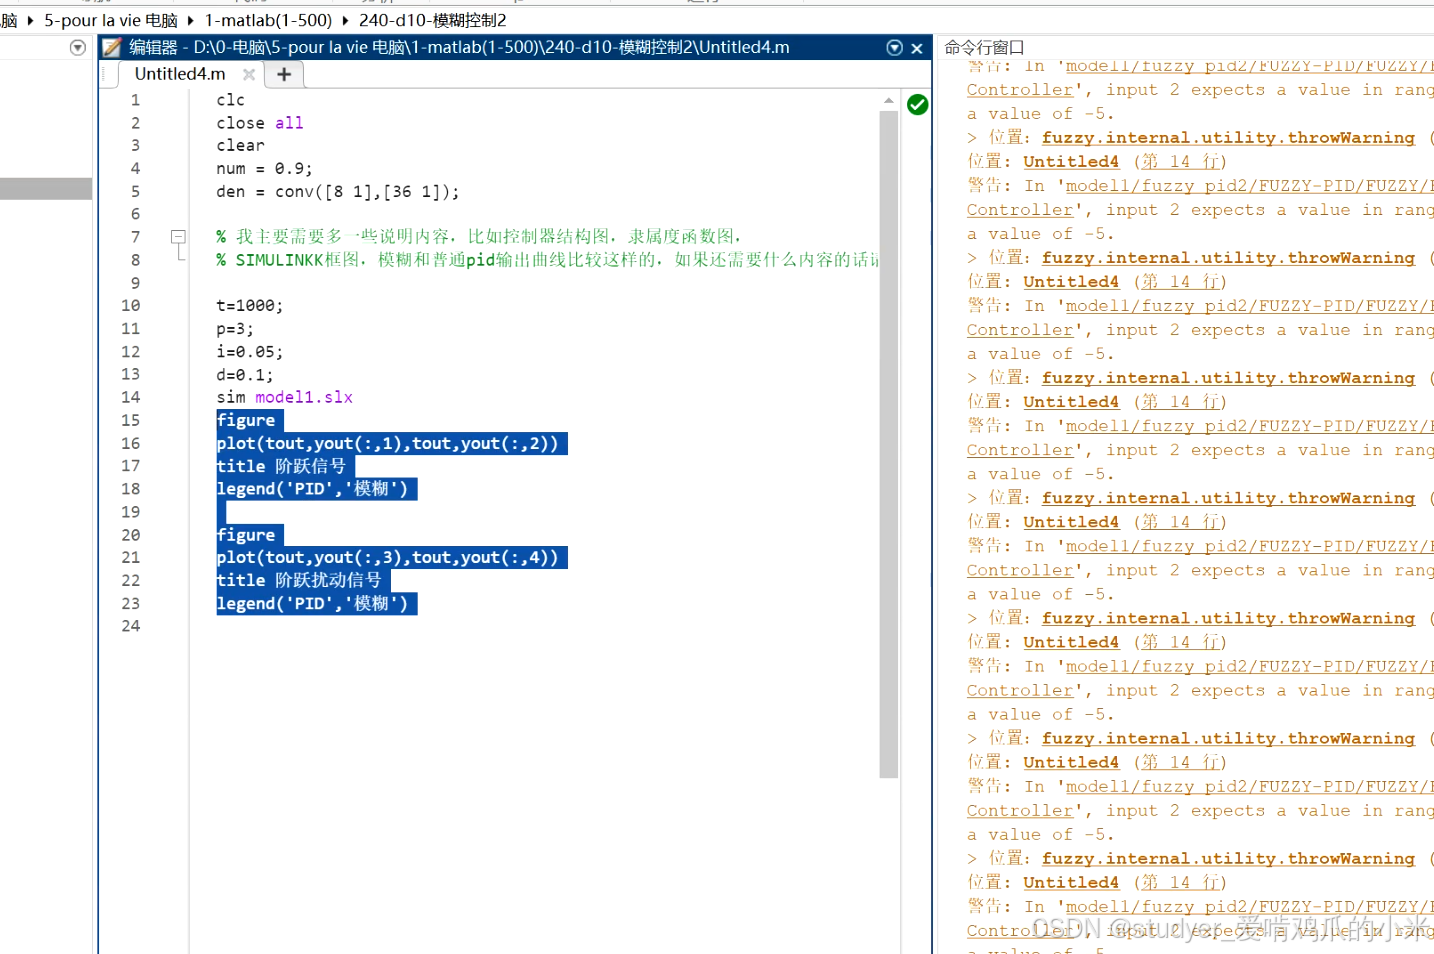1434x954 pixels.
Task: Place cursor on the 'clear' line
Action: (x=240, y=146)
